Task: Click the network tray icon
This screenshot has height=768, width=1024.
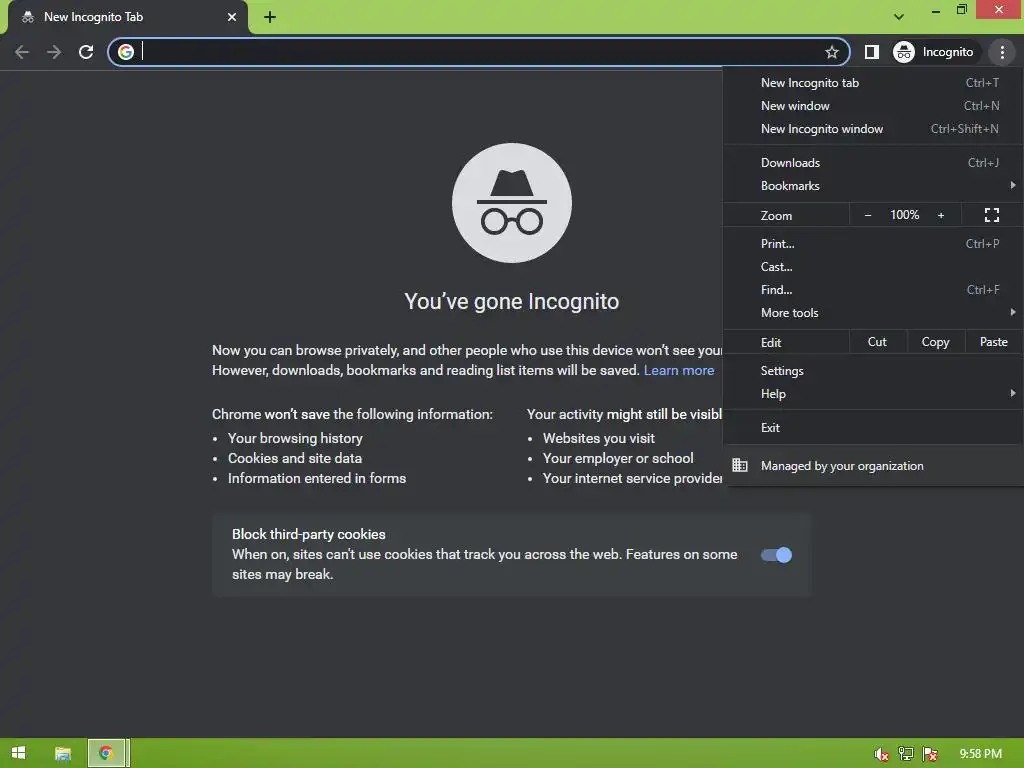Action: [x=906, y=754]
